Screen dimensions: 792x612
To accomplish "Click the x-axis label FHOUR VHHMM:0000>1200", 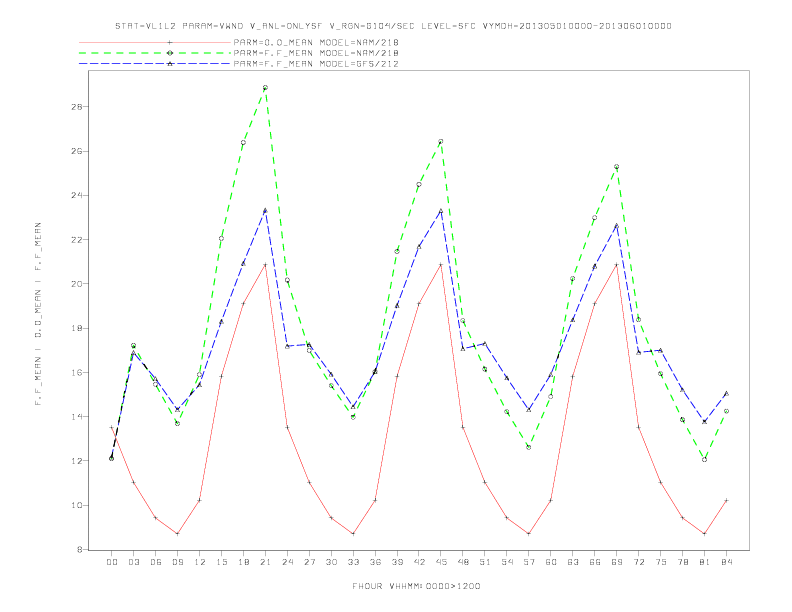I will click(x=416, y=586).
